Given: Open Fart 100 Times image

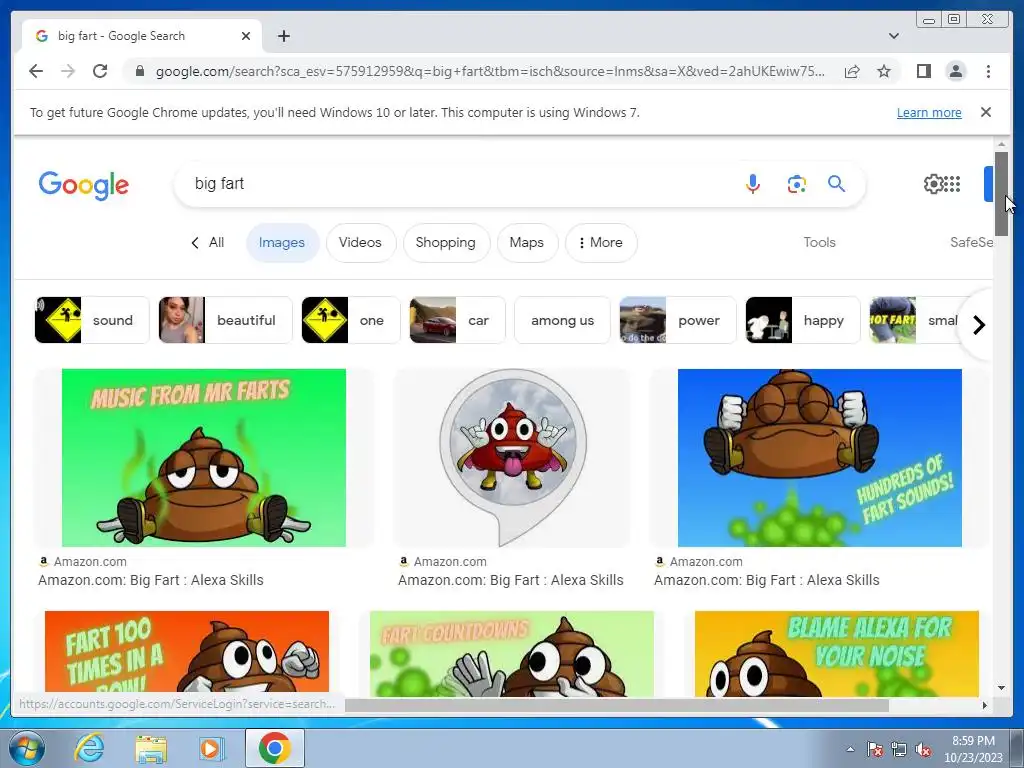Looking at the screenshot, I should [x=187, y=652].
